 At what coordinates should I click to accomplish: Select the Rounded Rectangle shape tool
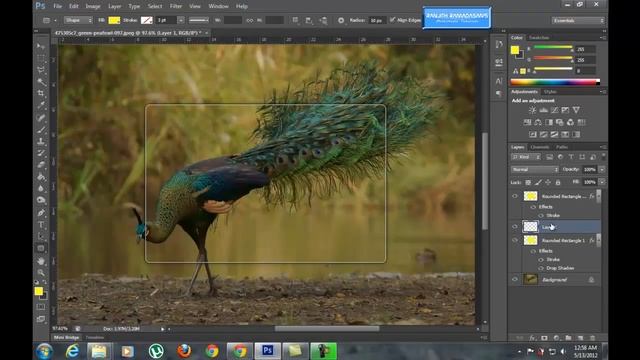click(x=41, y=248)
